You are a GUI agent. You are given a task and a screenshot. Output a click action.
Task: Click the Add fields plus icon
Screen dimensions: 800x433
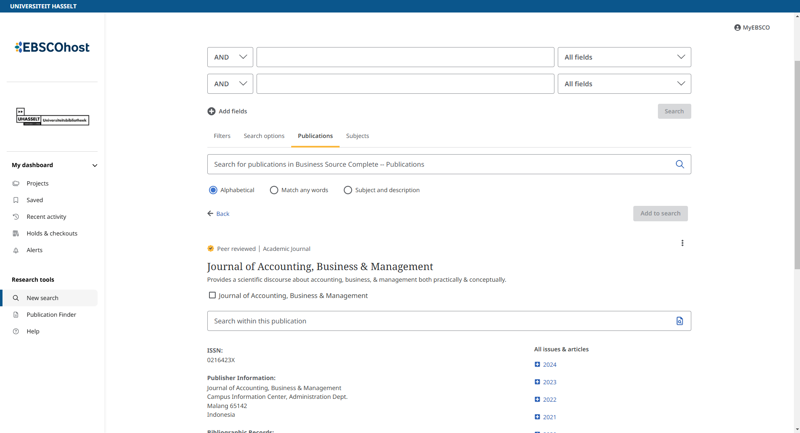(x=211, y=111)
